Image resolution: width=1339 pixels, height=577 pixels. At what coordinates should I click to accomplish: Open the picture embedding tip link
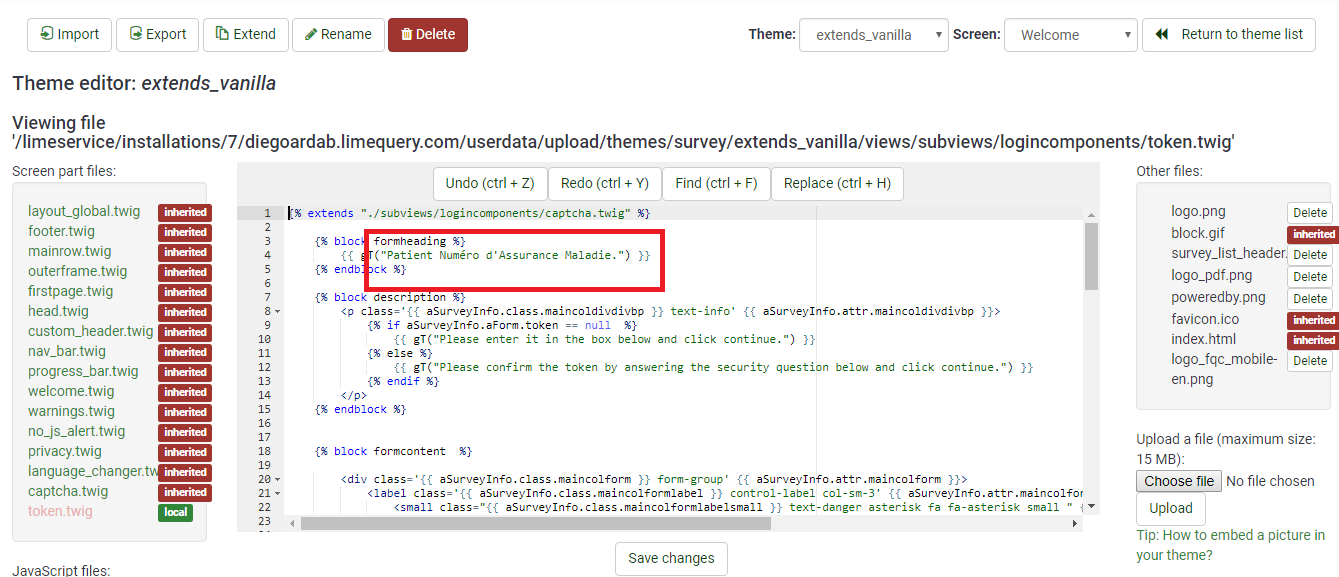[x=1230, y=545]
